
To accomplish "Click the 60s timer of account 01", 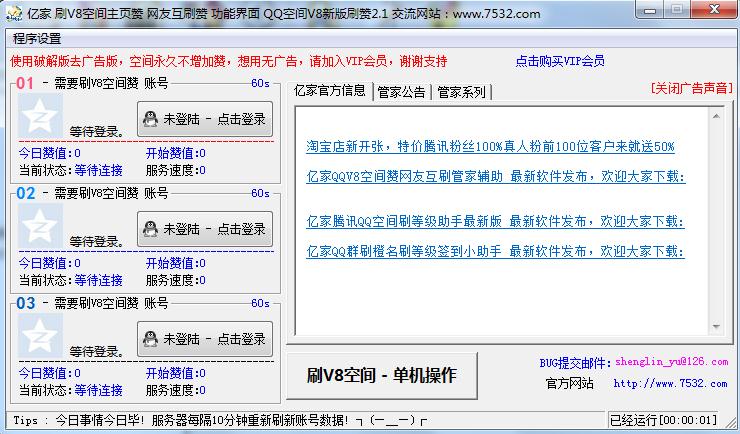I will coord(260,83).
